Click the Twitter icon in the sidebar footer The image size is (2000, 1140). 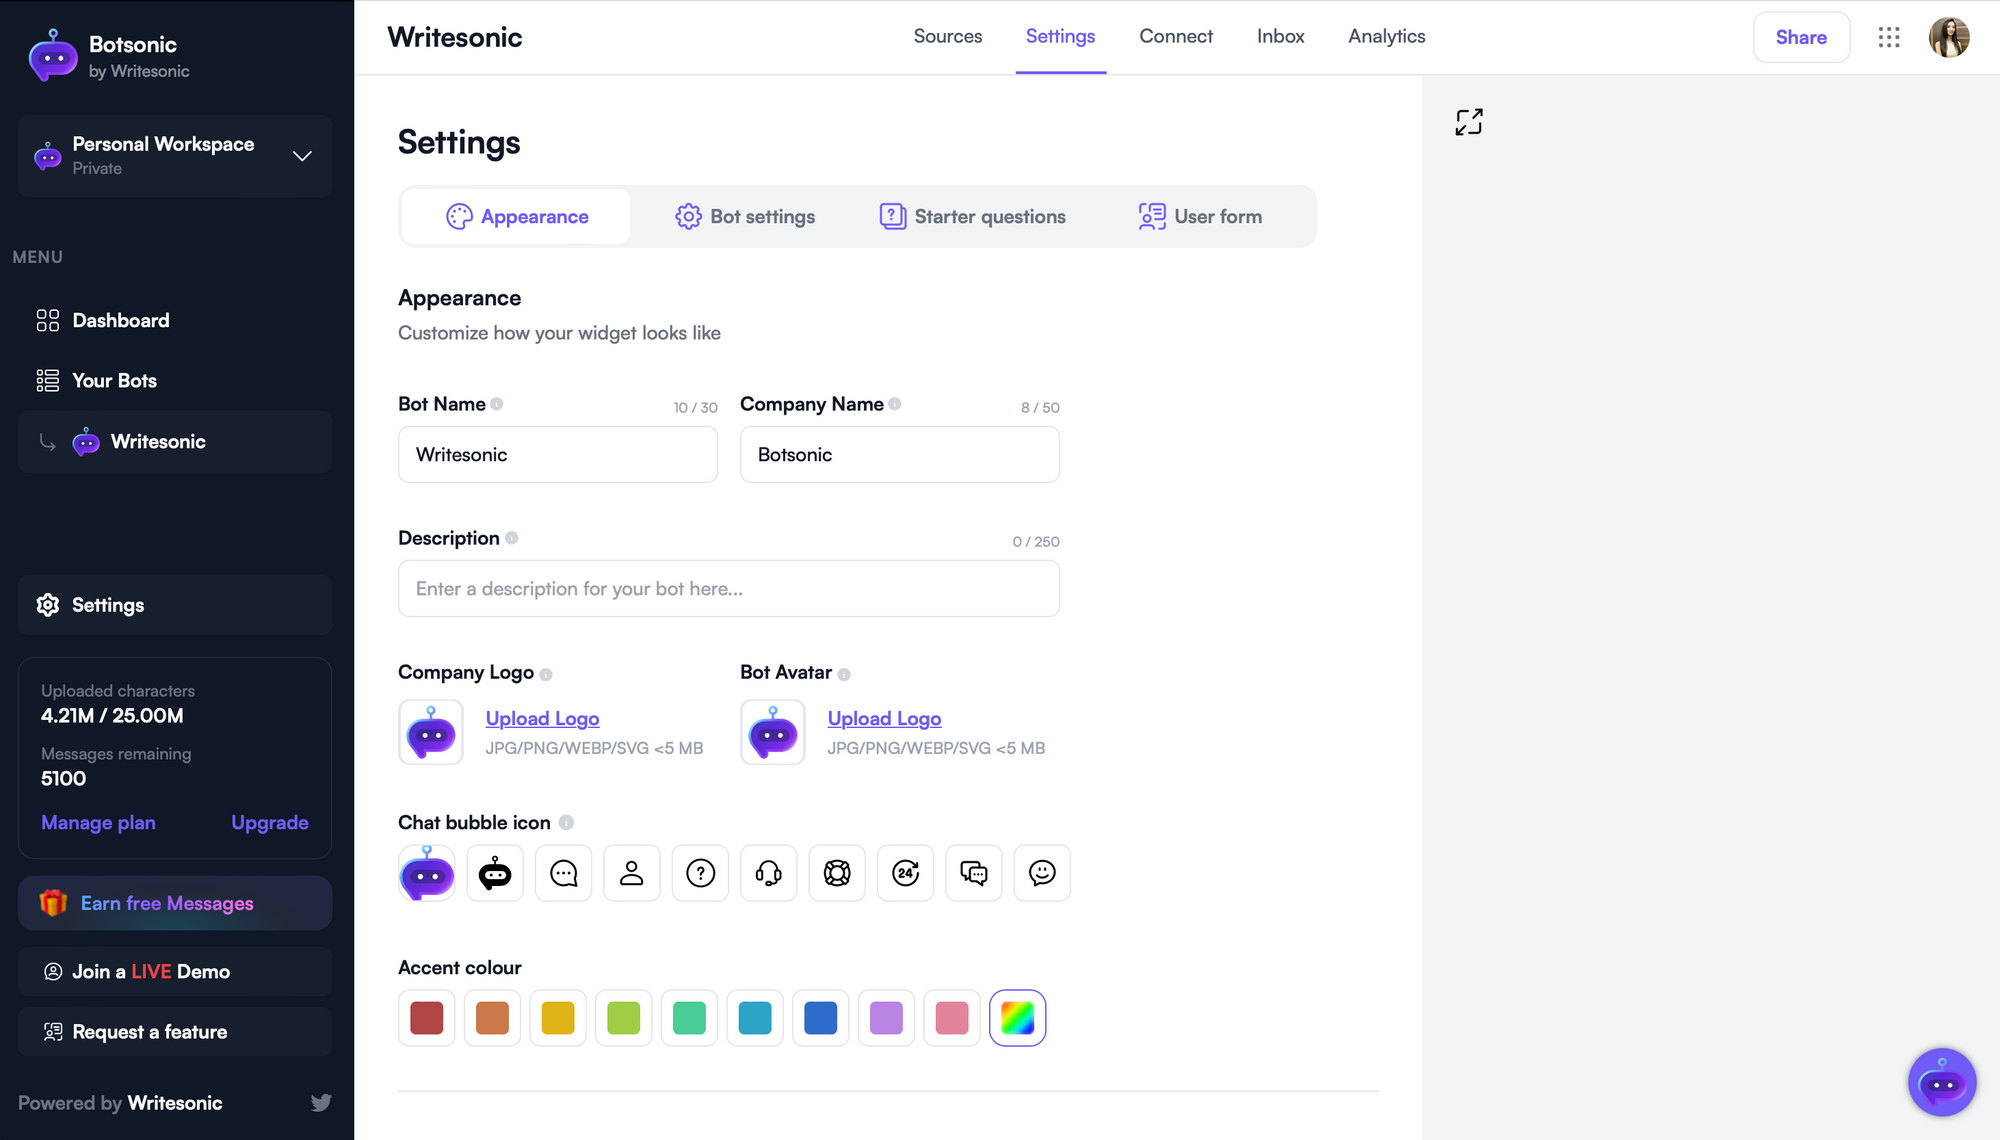click(x=321, y=1102)
